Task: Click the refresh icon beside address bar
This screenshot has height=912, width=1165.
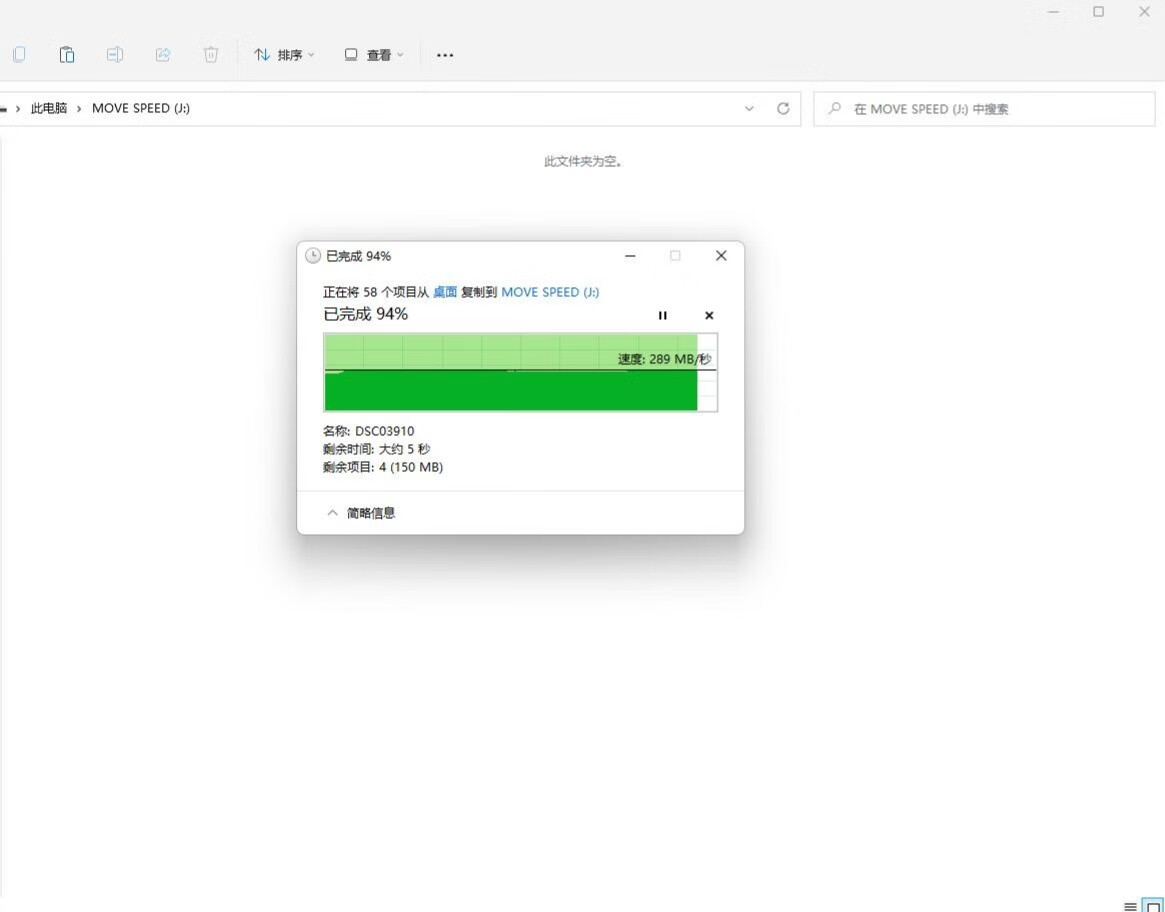Action: click(783, 109)
